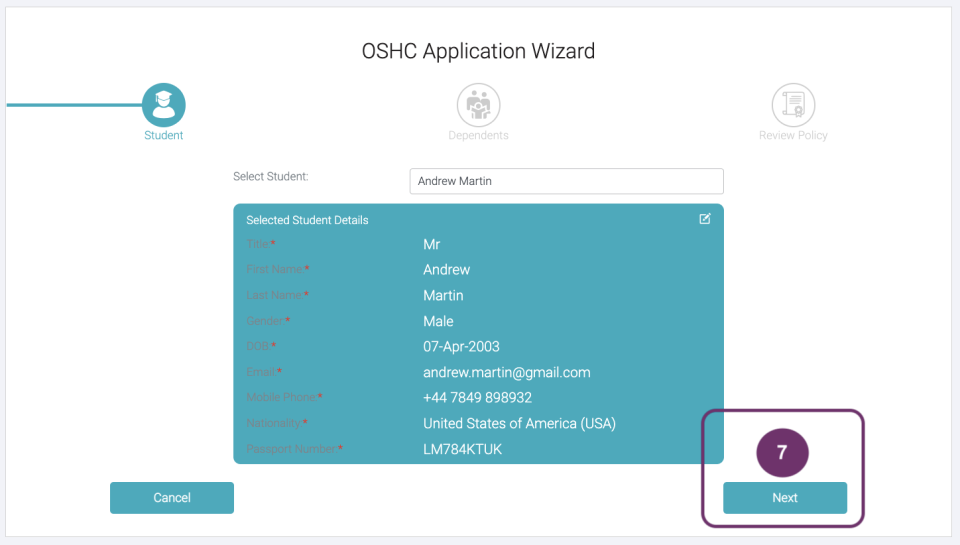Click passport number LM784KTUK
Screen dimensions: 960x545
coord(462,449)
